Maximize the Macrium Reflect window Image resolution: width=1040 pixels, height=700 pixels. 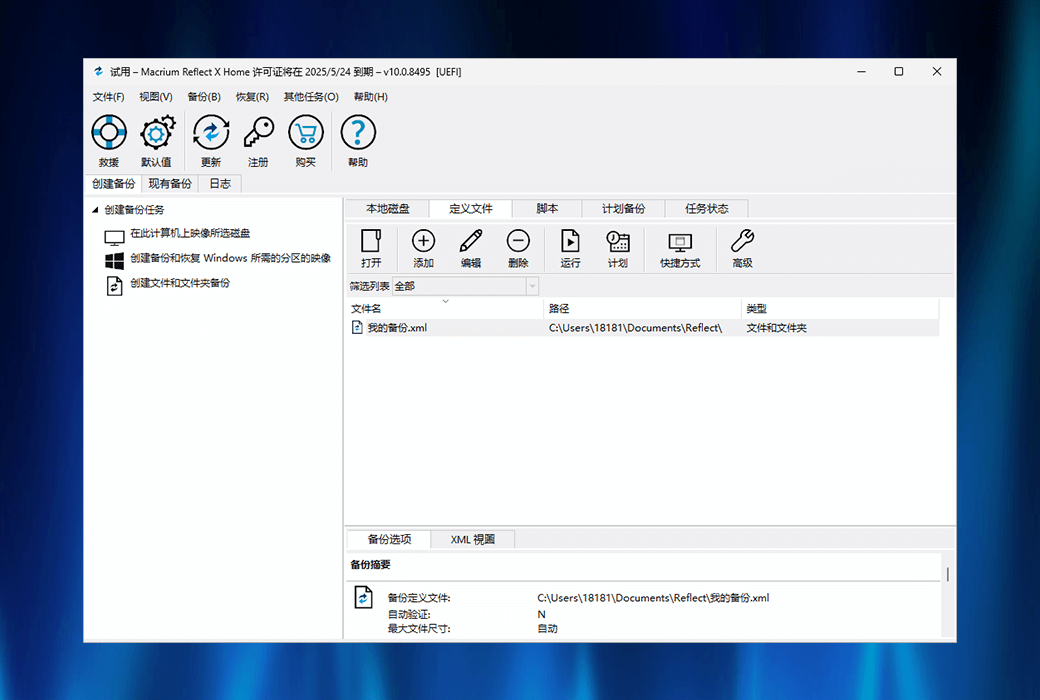point(899,72)
